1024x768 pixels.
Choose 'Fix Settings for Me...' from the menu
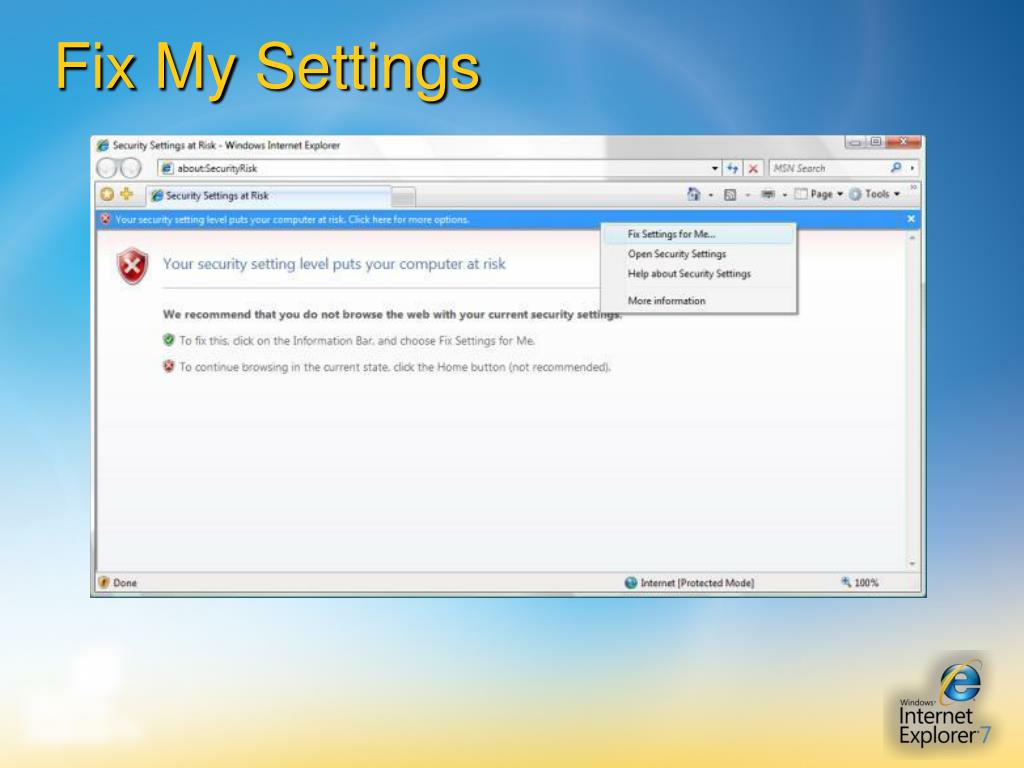[698, 234]
